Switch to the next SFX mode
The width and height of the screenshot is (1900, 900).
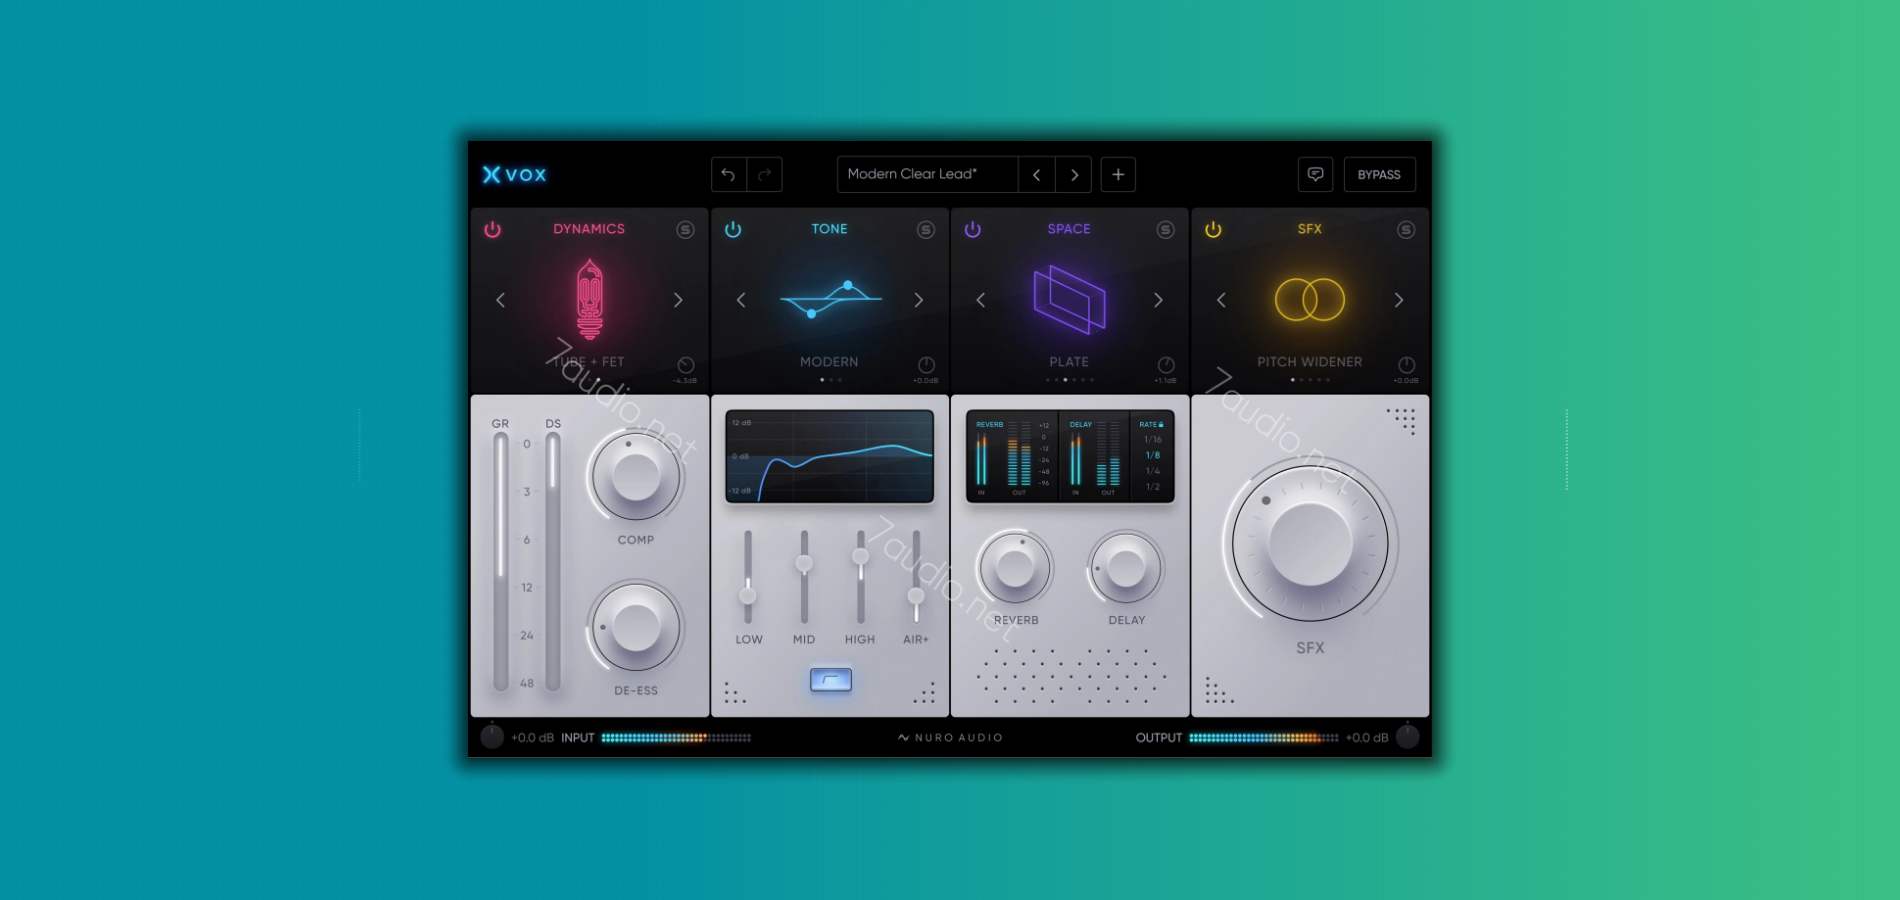pyautogui.click(x=1398, y=300)
